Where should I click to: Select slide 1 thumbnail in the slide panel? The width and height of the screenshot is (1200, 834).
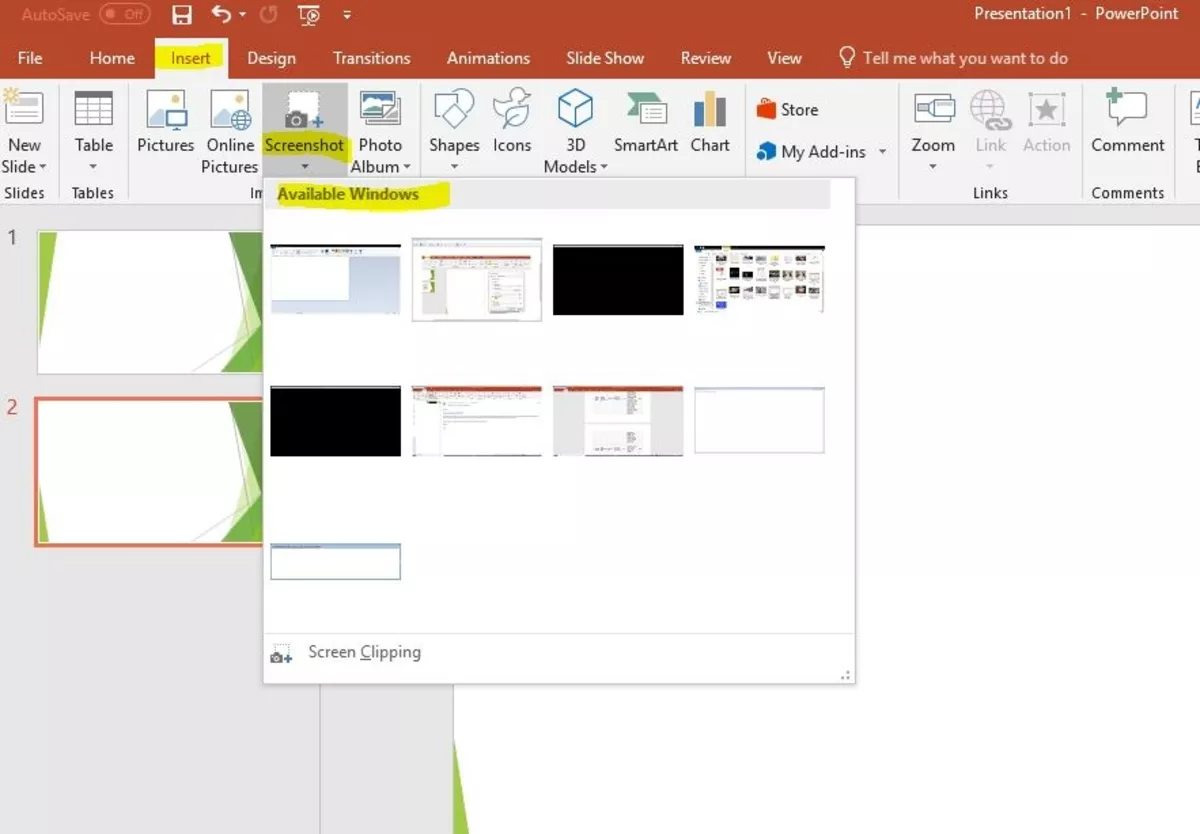[x=150, y=300]
